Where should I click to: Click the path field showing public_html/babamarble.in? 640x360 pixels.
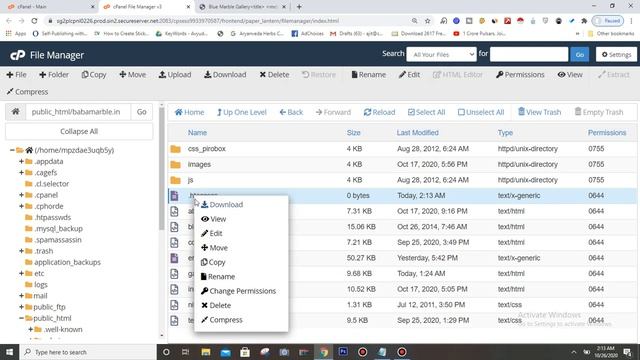point(78,112)
